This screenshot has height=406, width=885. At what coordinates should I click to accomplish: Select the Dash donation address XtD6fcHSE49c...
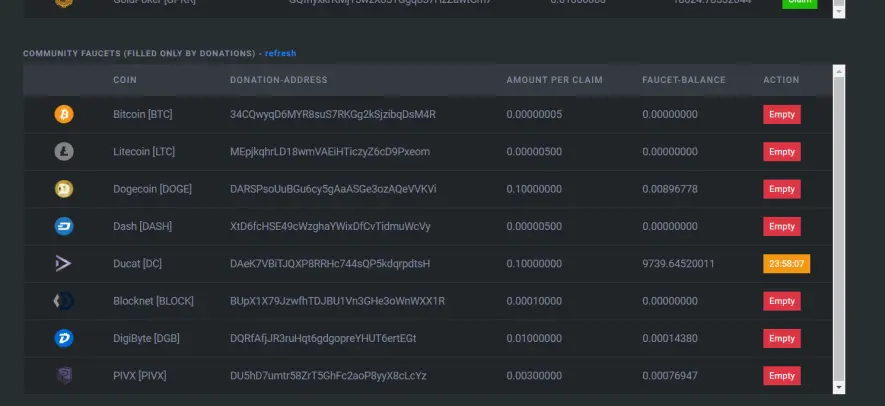coord(330,226)
